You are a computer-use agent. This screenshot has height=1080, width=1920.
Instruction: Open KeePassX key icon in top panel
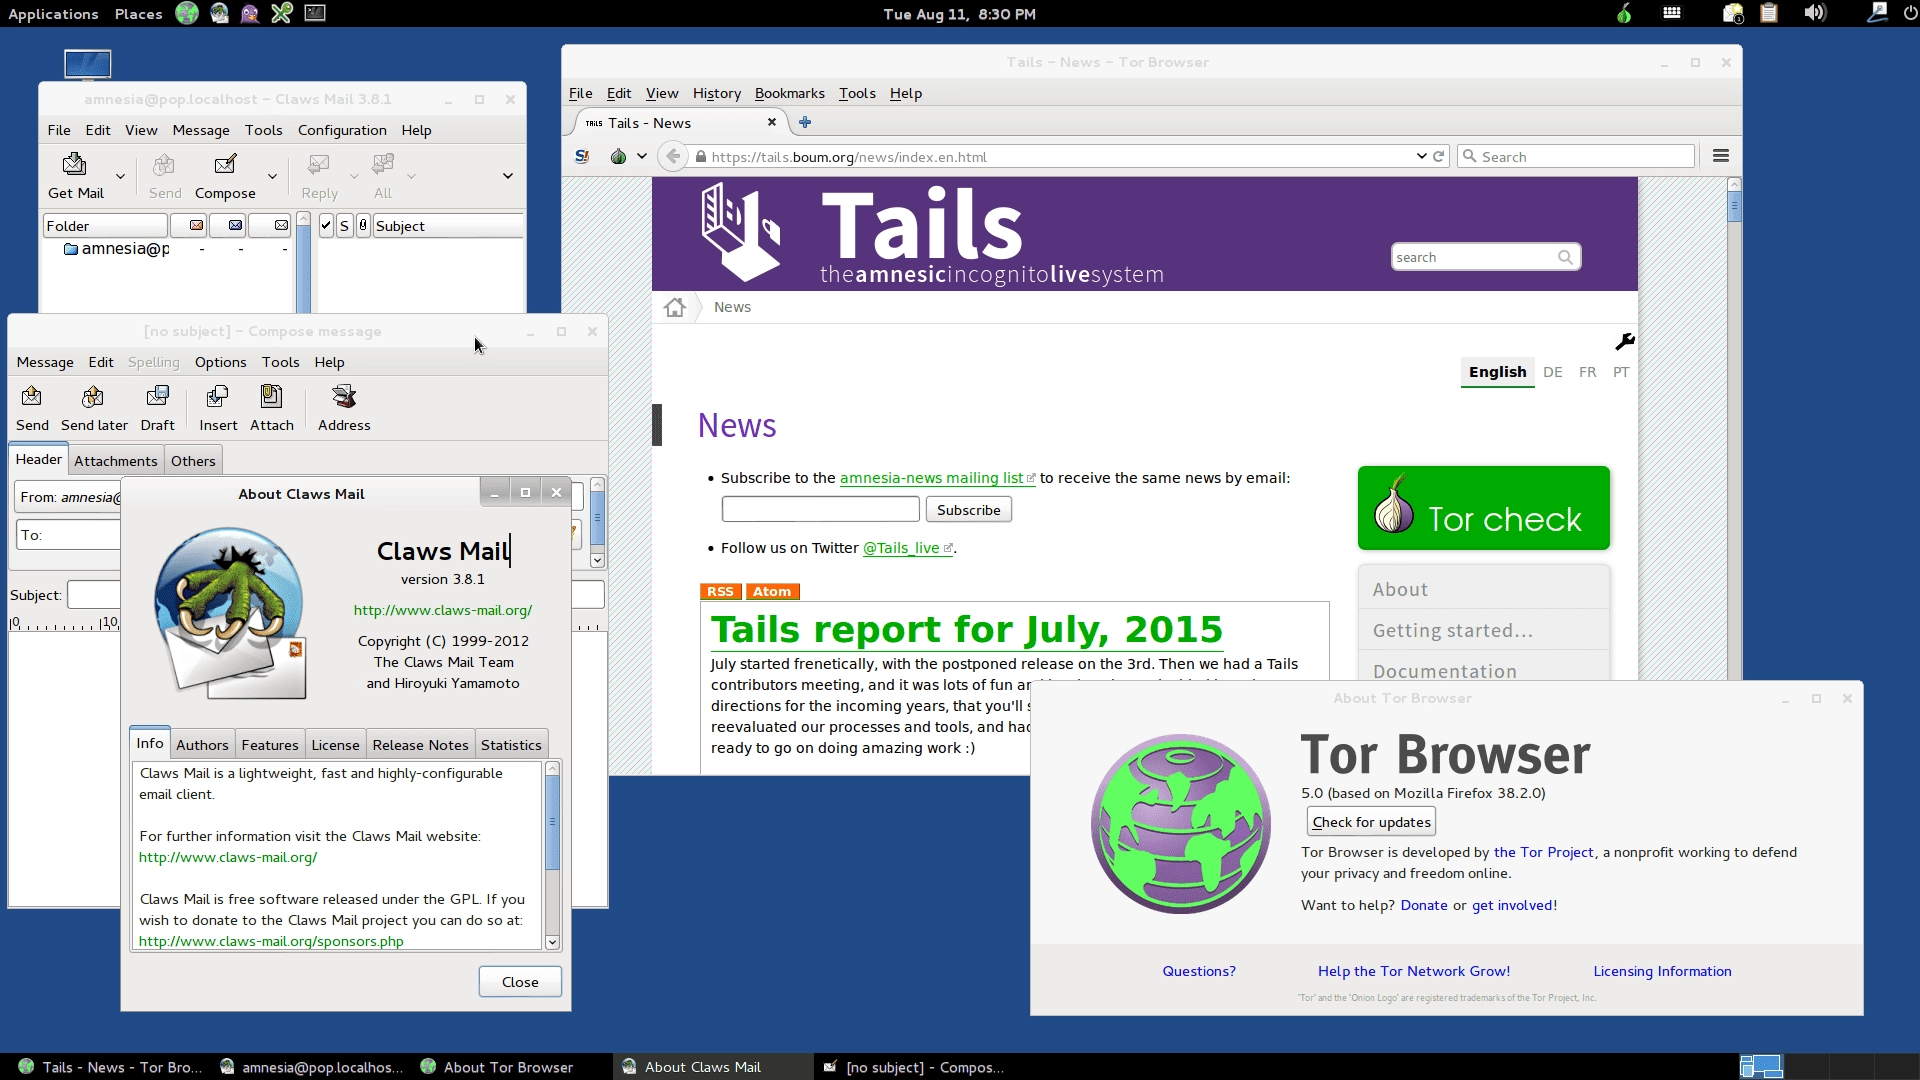282,13
